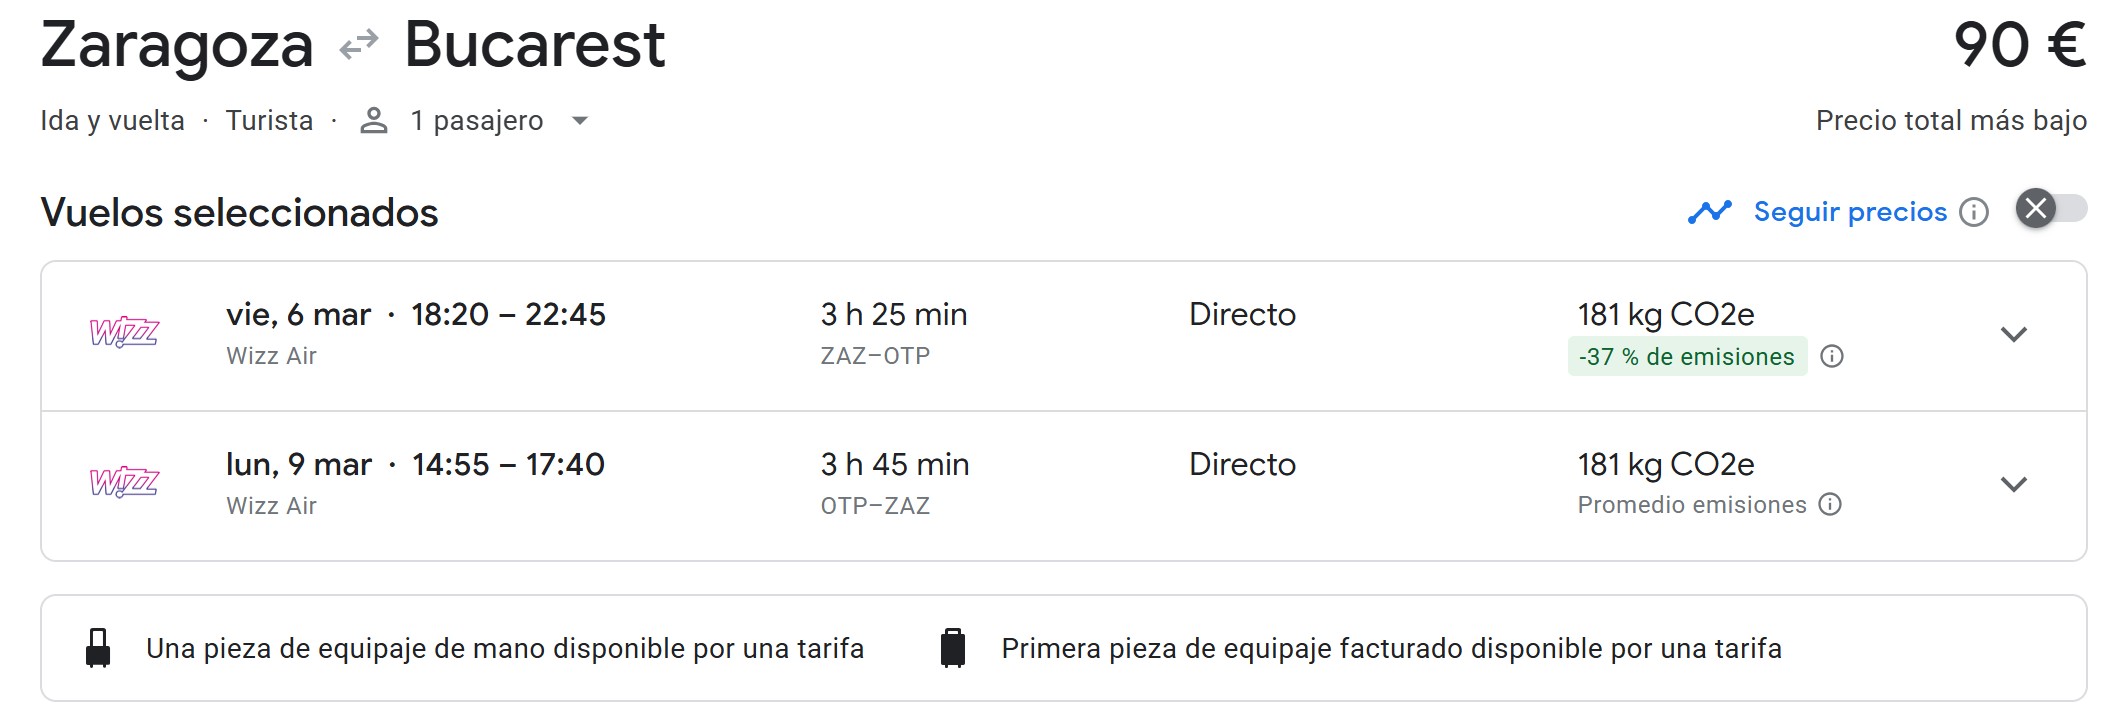Image resolution: width=2116 pixels, height=724 pixels.
Task: Click the round-trip arrows icon
Action: coord(359,45)
